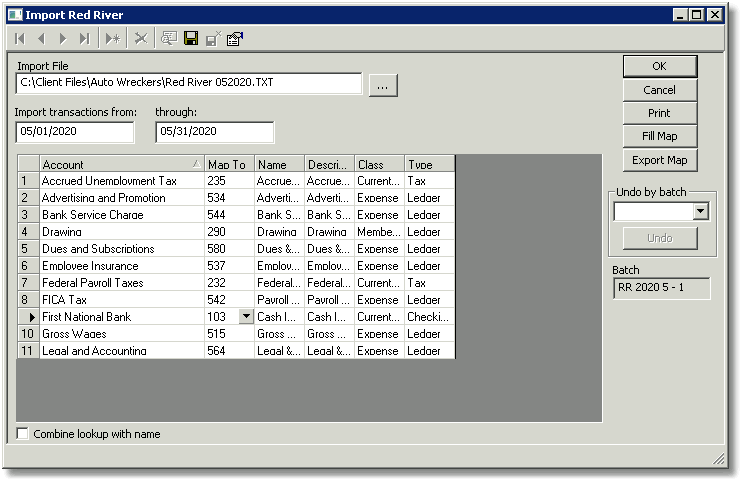Toggle Combine lookup with name checkbox
Screen dimensions: 743x483
[x=22, y=434]
